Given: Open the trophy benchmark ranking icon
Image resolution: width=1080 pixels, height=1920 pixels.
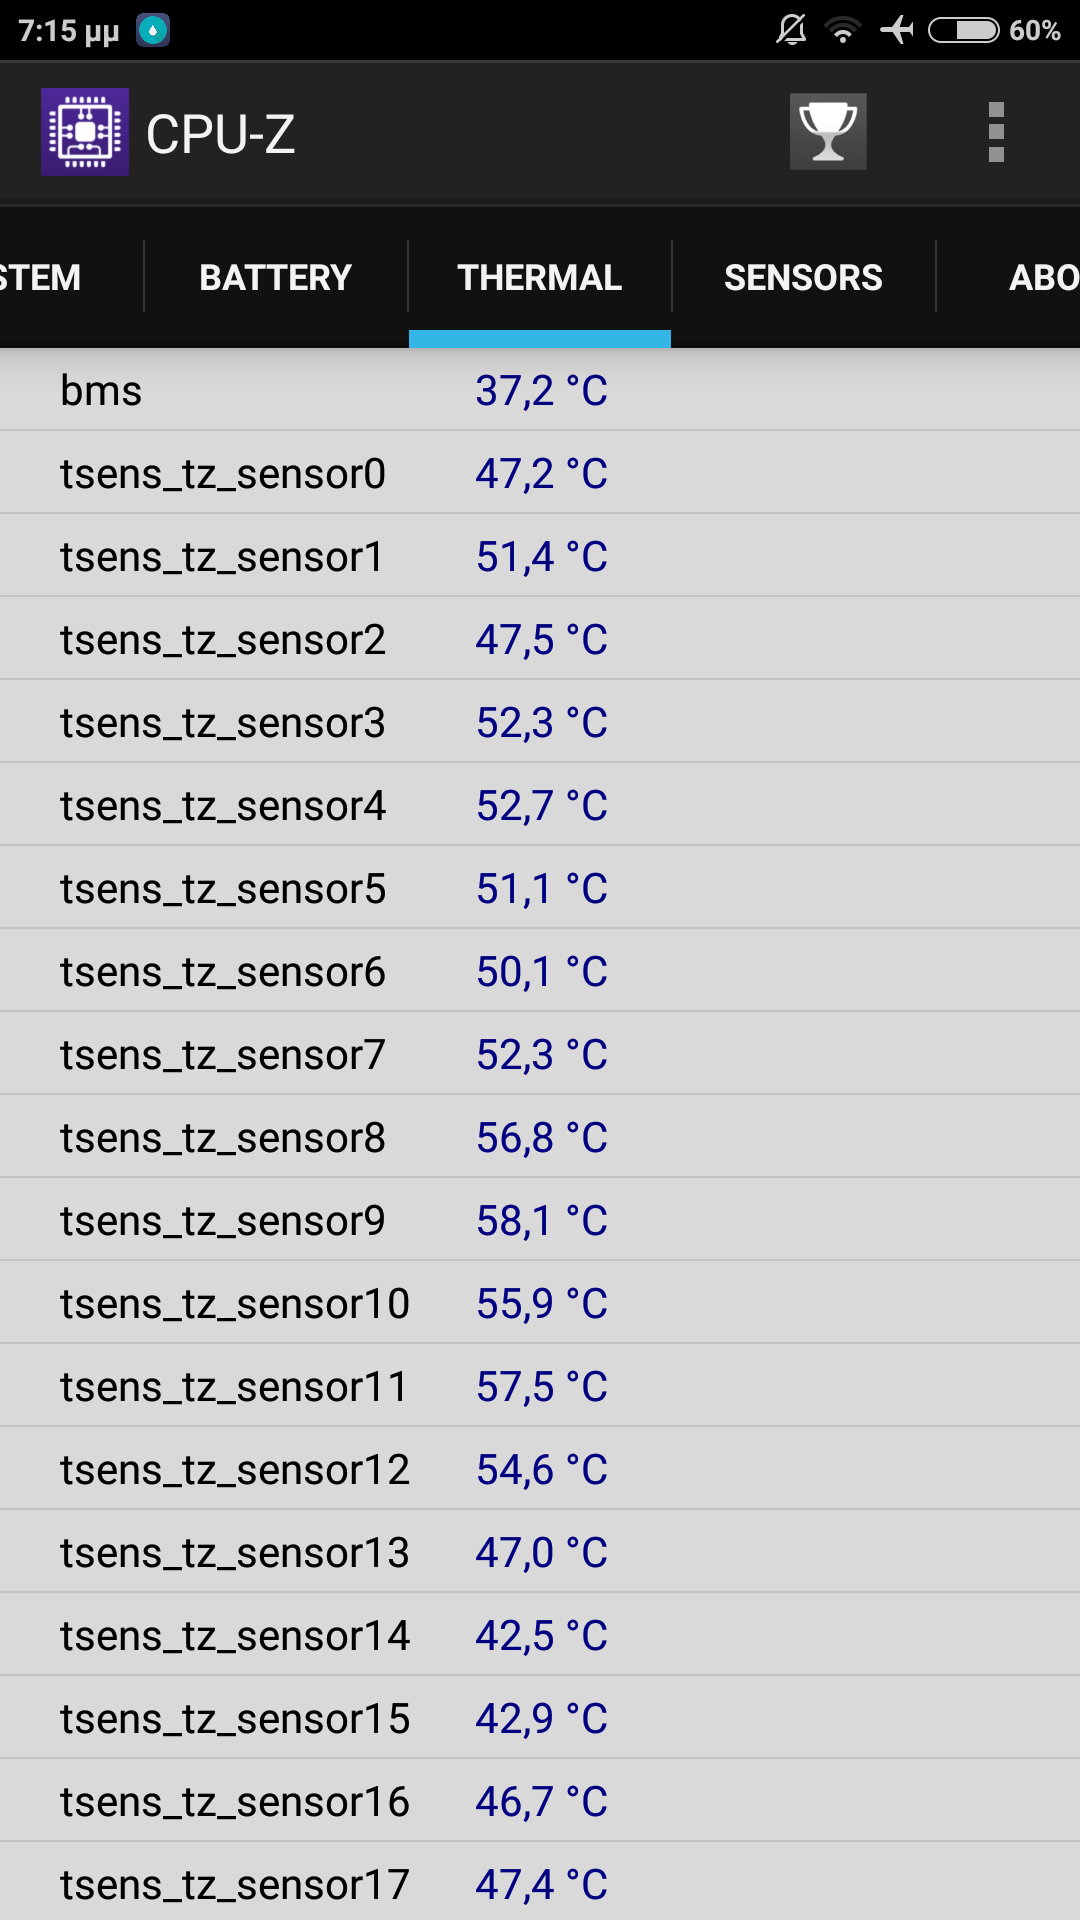Looking at the screenshot, I should pyautogui.click(x=828, y=132).
